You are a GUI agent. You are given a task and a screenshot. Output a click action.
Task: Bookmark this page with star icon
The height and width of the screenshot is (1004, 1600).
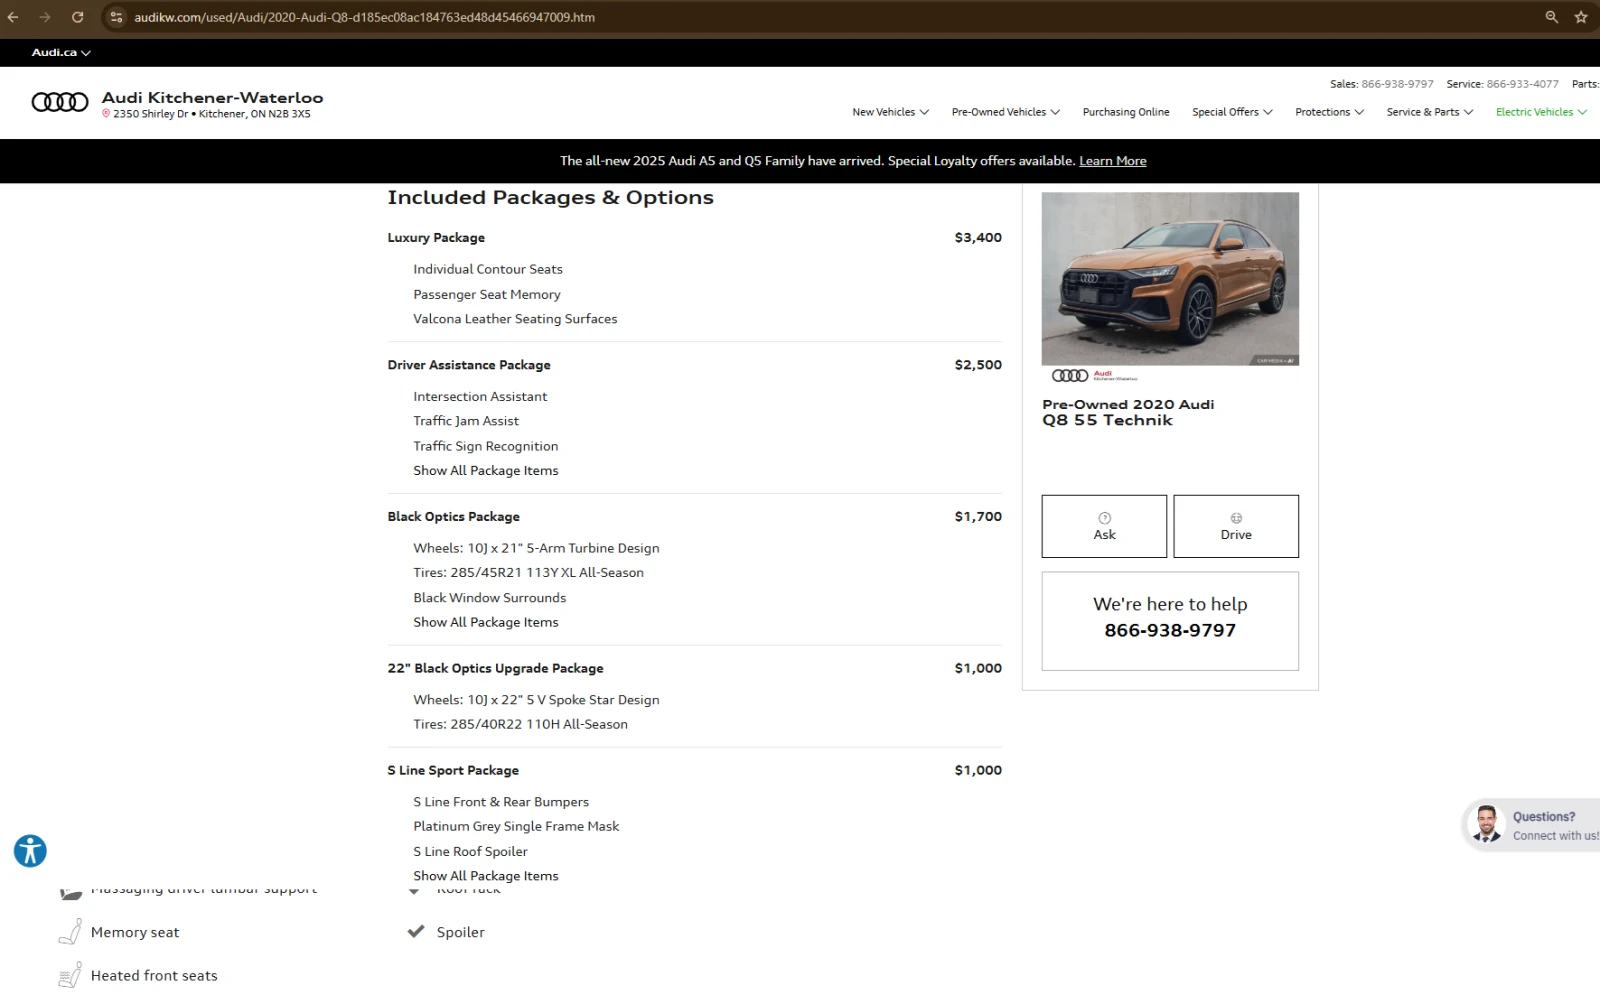[1581, 17]
